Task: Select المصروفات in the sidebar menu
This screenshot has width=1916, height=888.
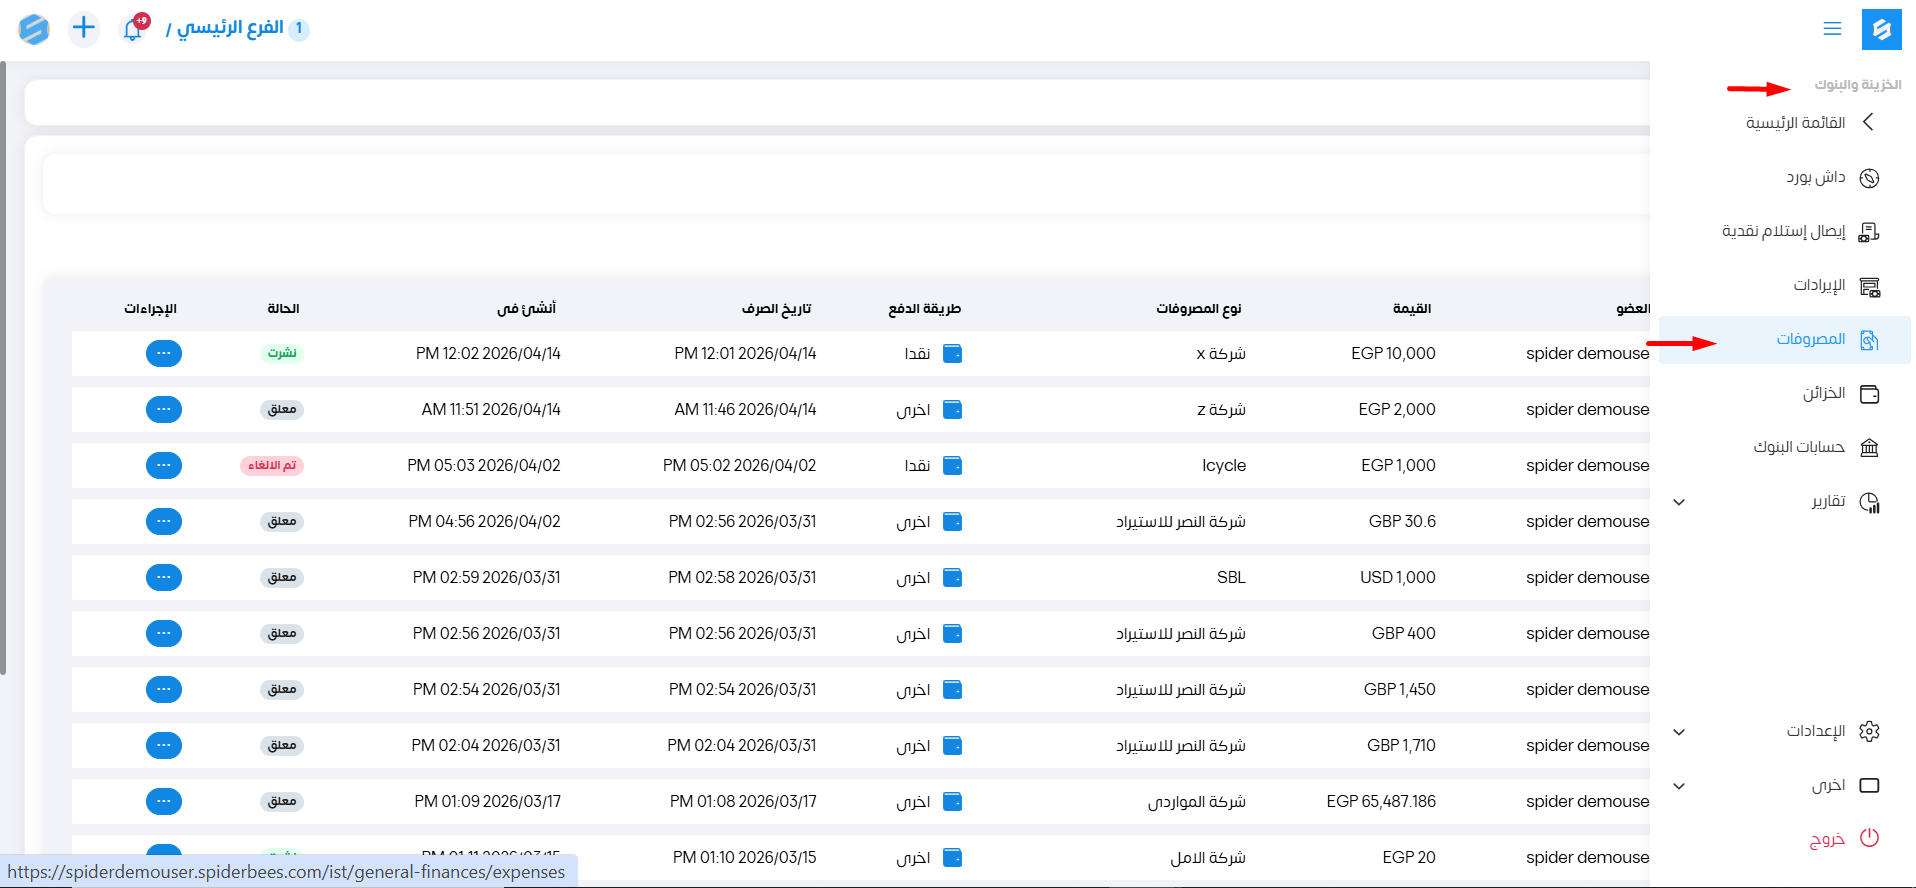Action: 1810,340
